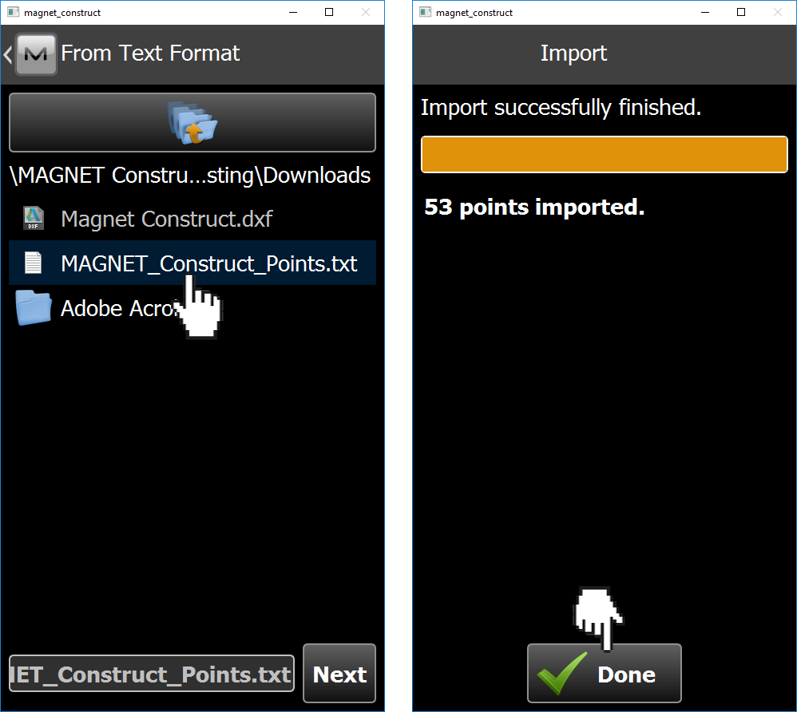Click the back chevron beside the MAGNET logo
The width and height of the screenshot is (797, 712).
(8, 54)
